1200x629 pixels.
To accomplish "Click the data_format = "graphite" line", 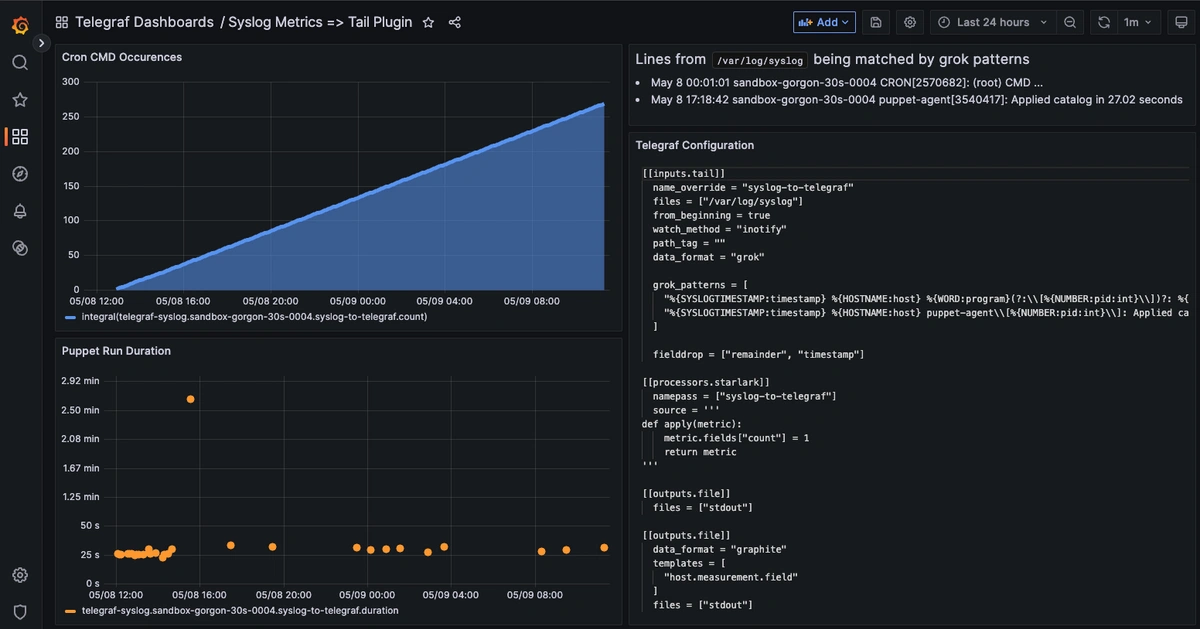I will (720, 549).
